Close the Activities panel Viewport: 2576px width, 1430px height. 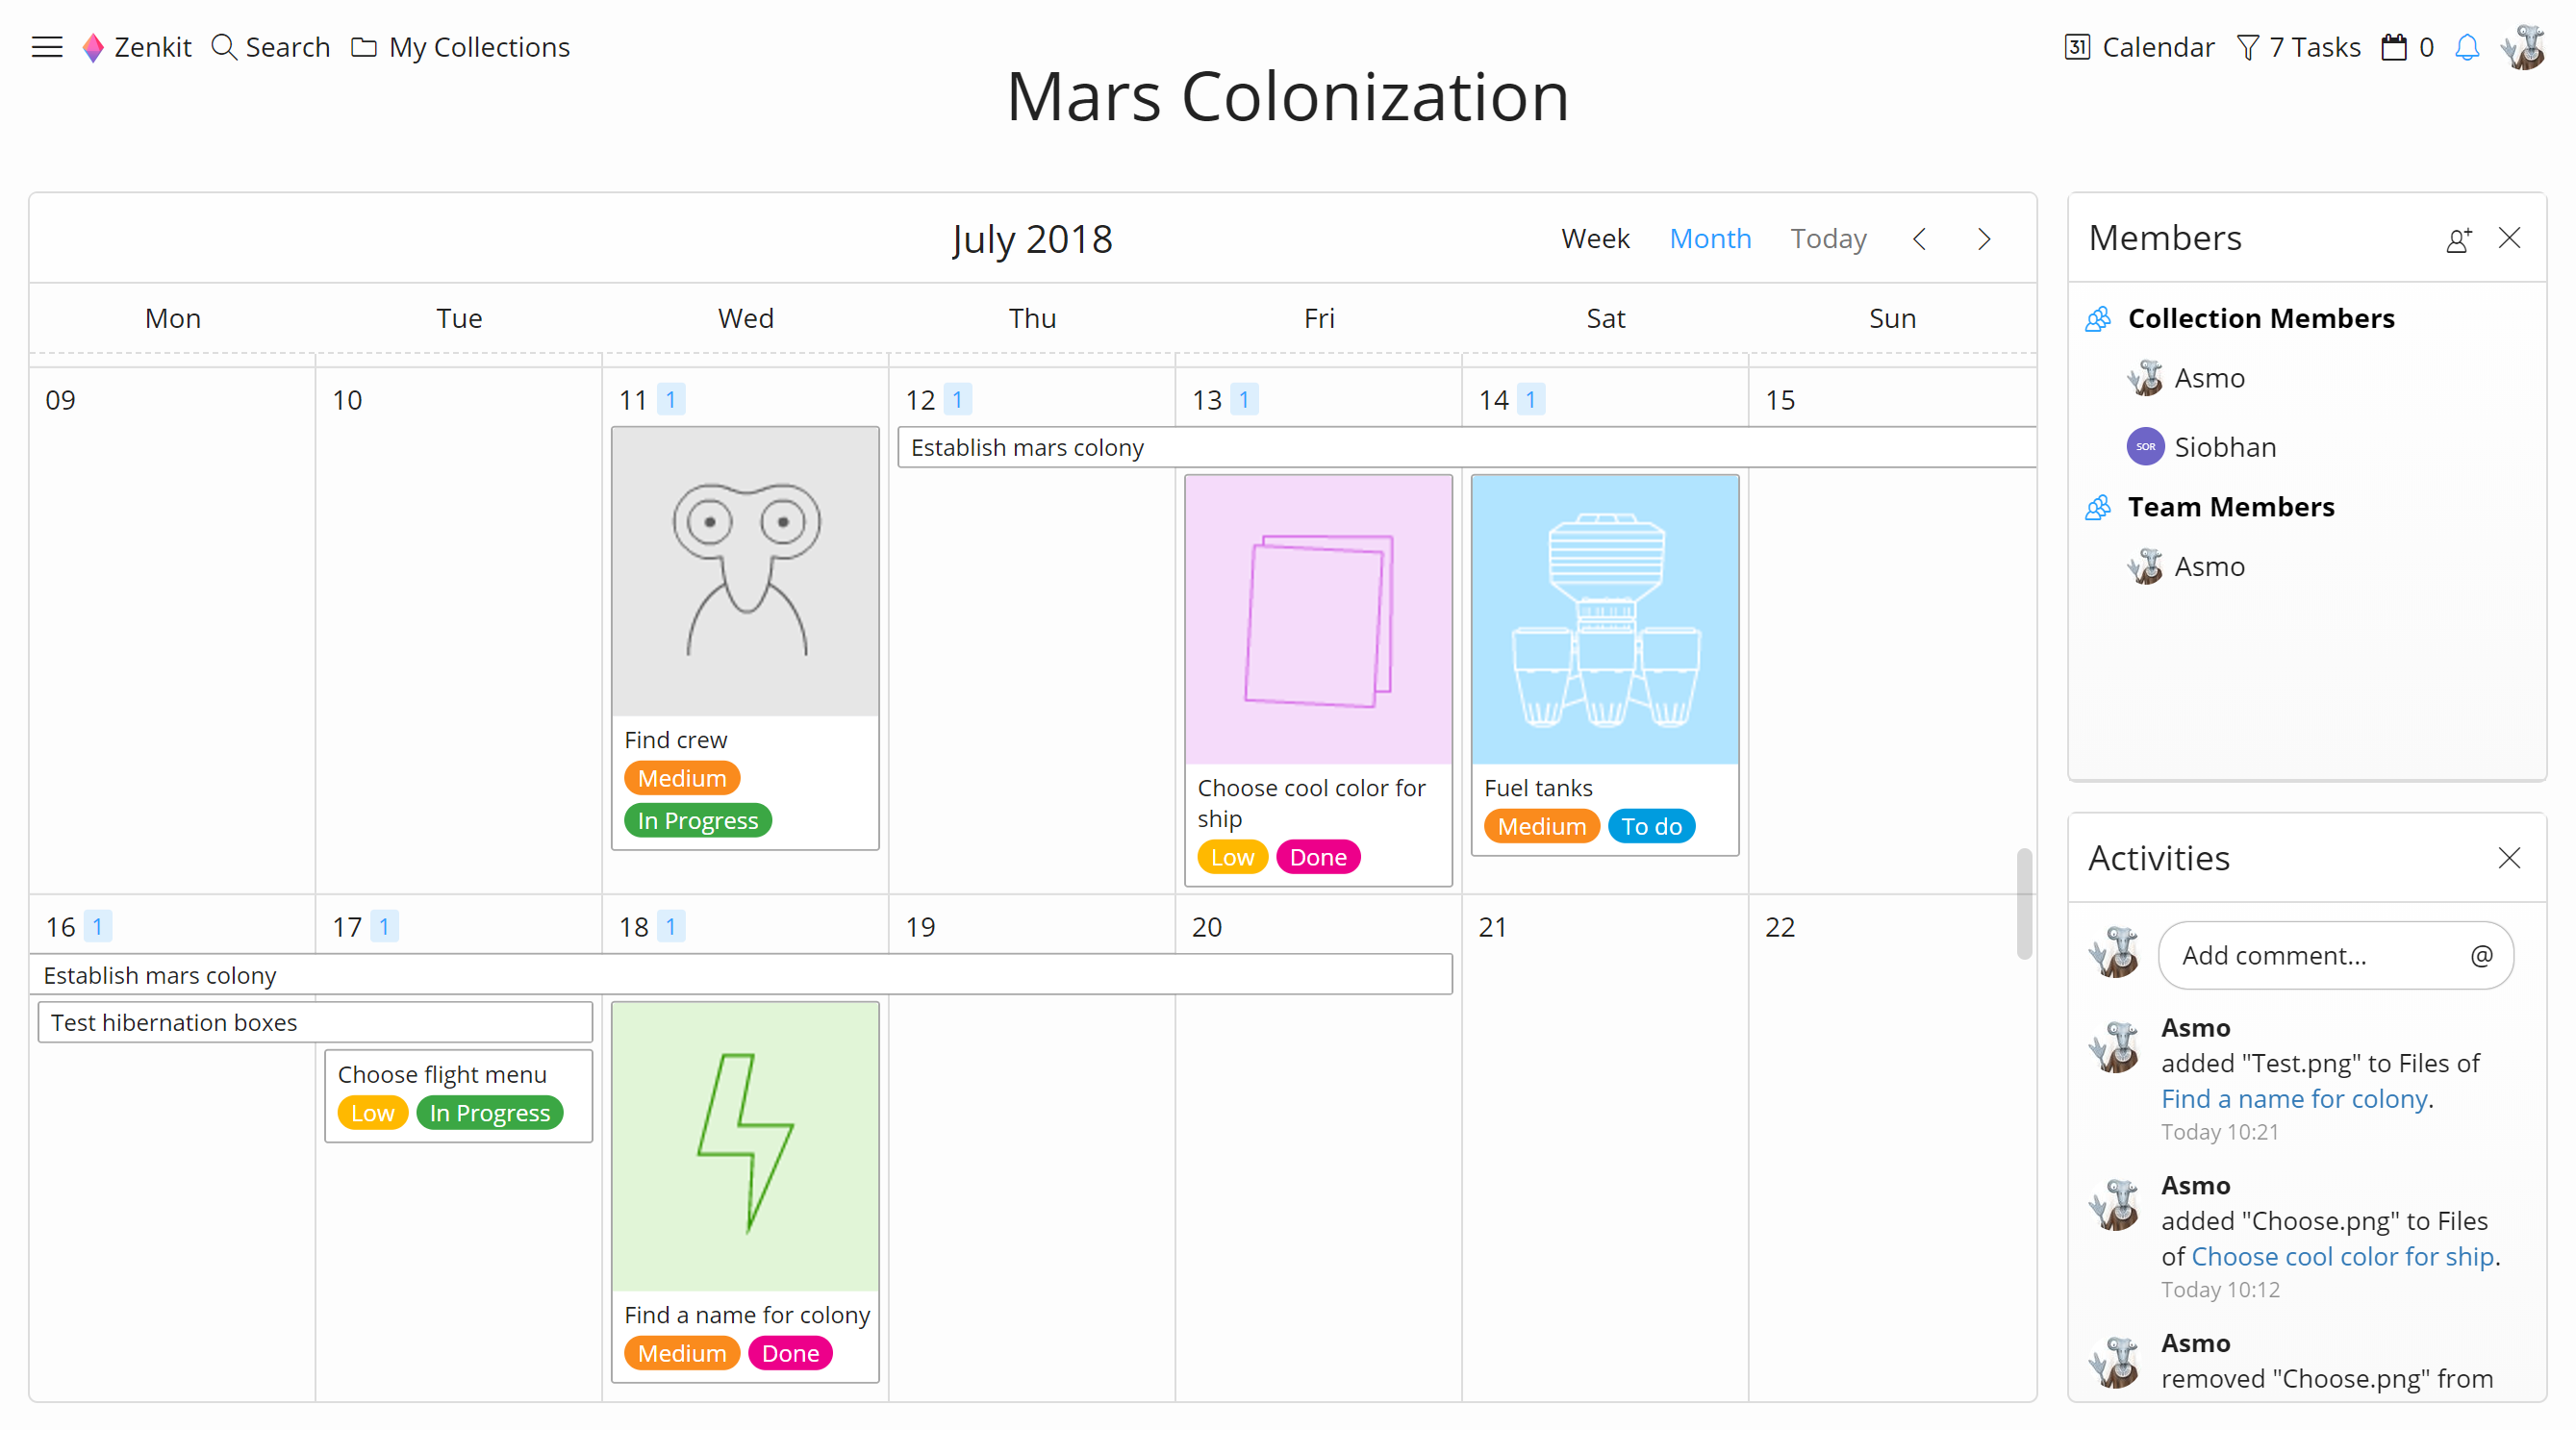(x=2509, y=858)
